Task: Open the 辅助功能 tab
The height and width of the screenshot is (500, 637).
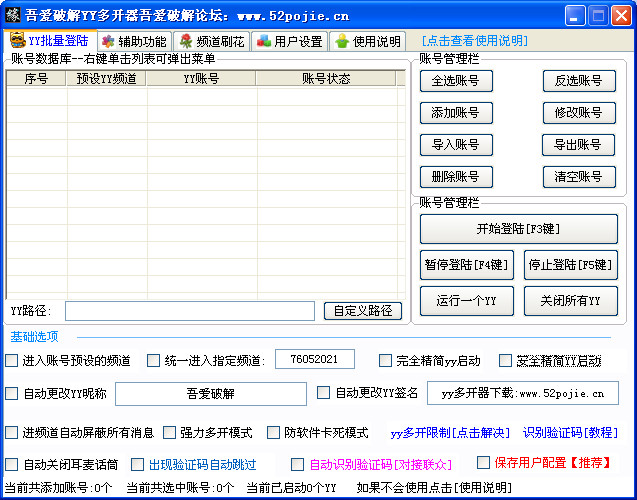Action: pyautogui.click(x=133, y=41)
